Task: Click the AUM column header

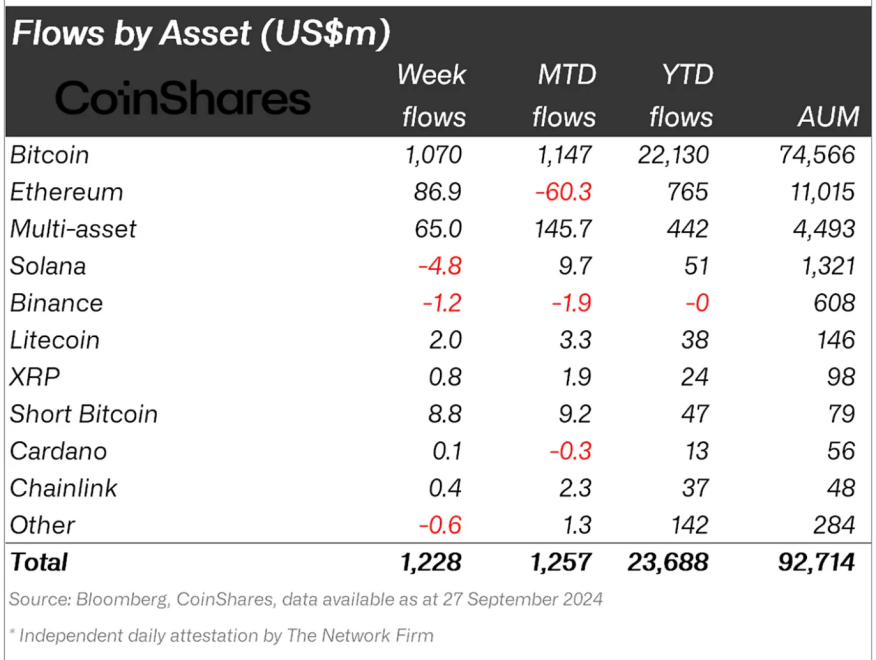Action: click(x=827, y=117)
